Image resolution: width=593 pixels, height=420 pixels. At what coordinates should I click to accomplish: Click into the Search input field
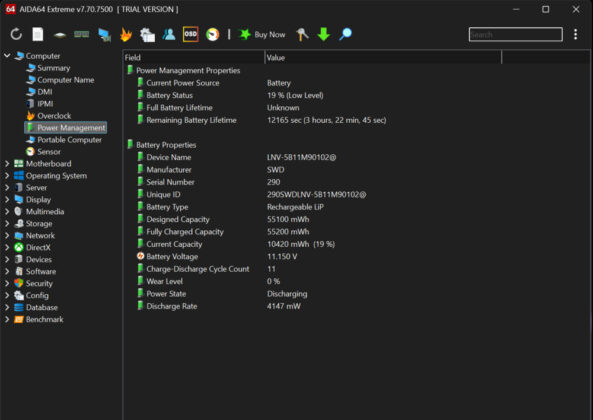[515, 34]
